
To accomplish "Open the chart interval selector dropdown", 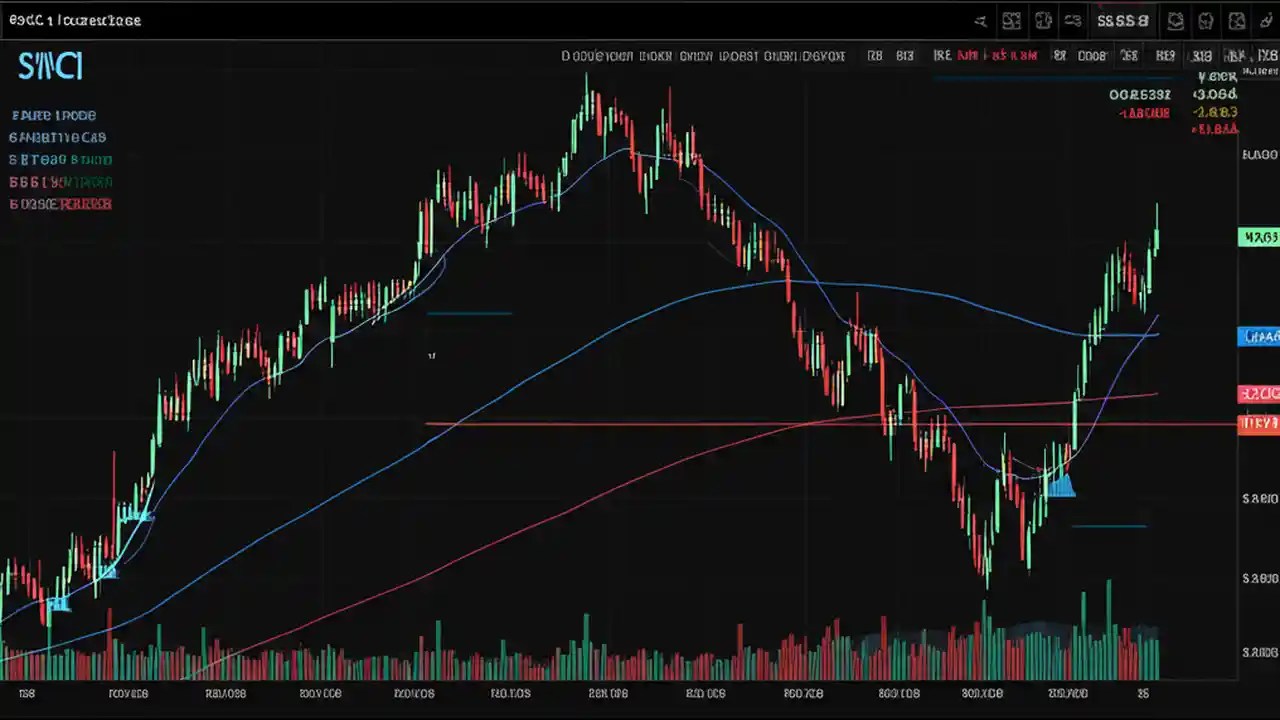I will [1165, 56].
